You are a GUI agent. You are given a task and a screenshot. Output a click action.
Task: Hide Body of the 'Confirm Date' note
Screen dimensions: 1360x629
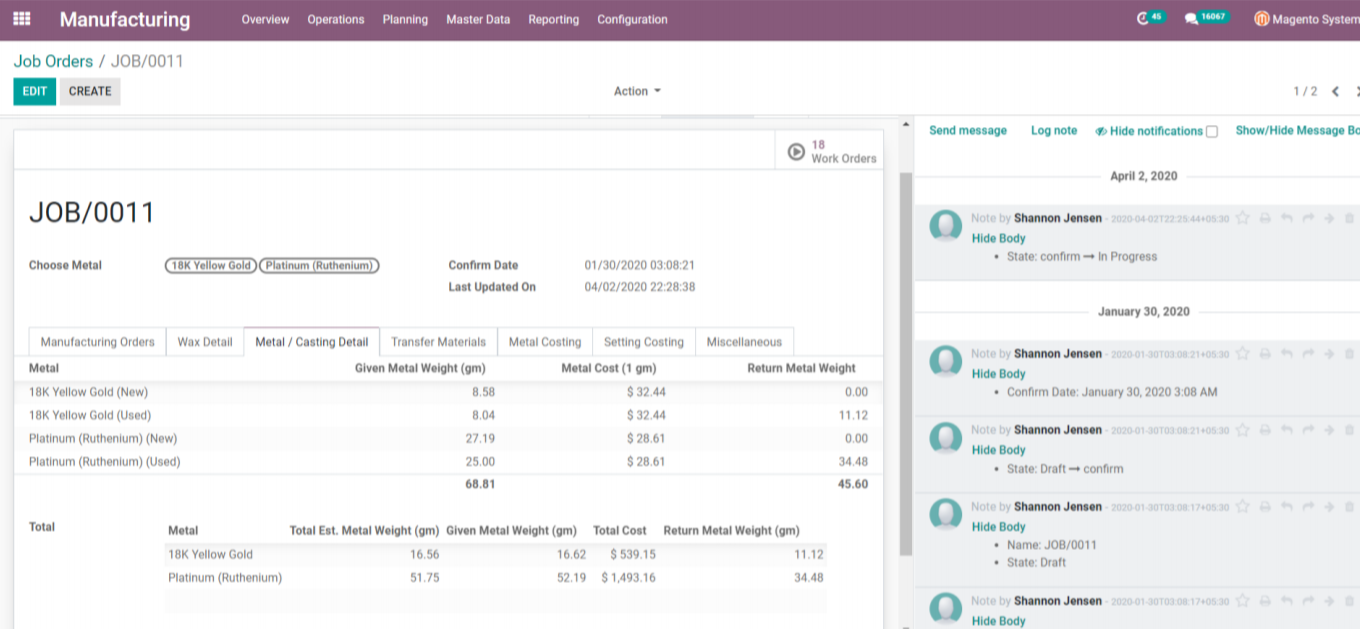[999, 374]
